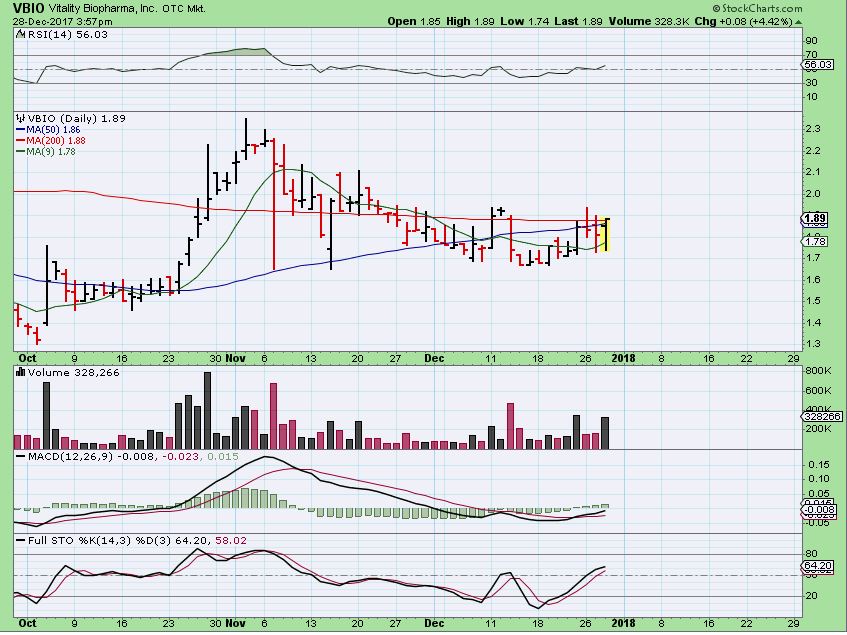
Task: Click the 64.20 tag on stochastic axis
Action: (817, 566)
